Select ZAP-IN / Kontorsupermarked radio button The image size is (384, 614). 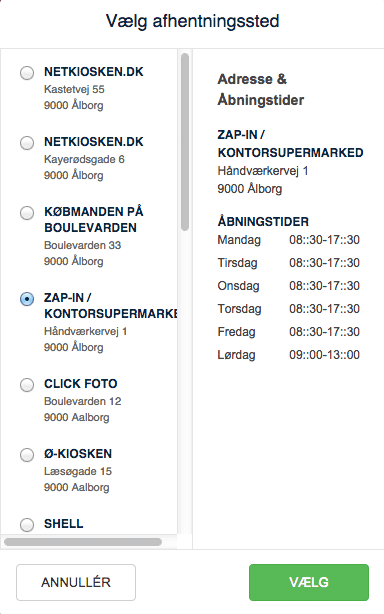[27, 299]
